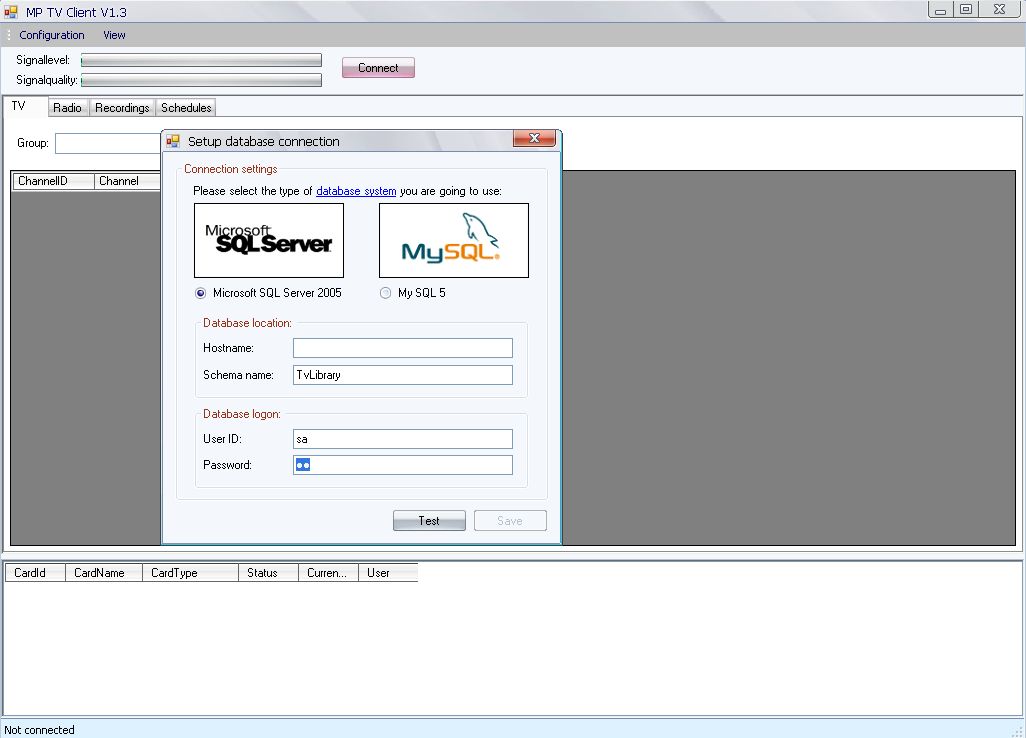The height and width of the screenshot is (738, 1026).
Task: Click the Test button
Action: [x=429, y=521]
